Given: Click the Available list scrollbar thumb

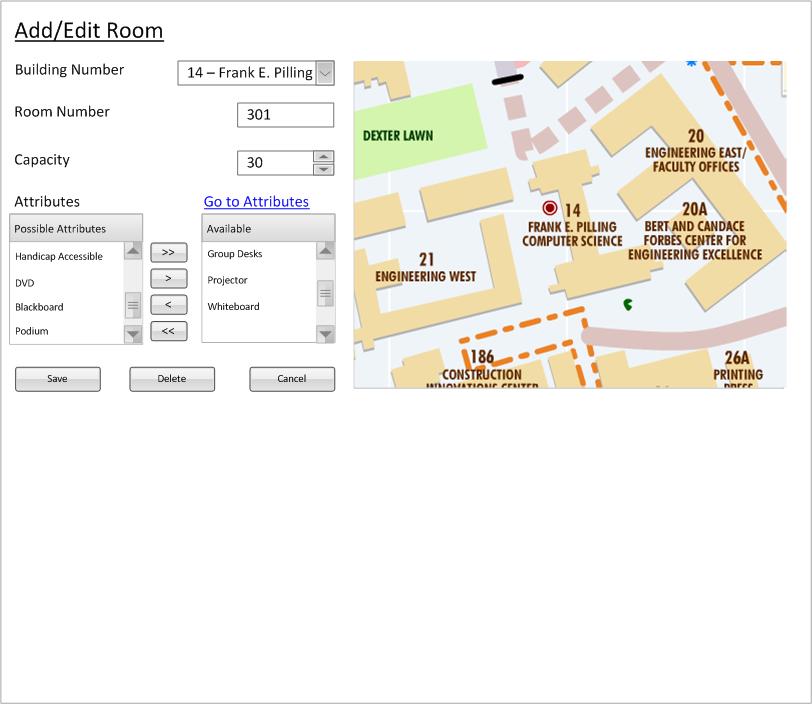Looking at the screenshot, I should [325, 294].
